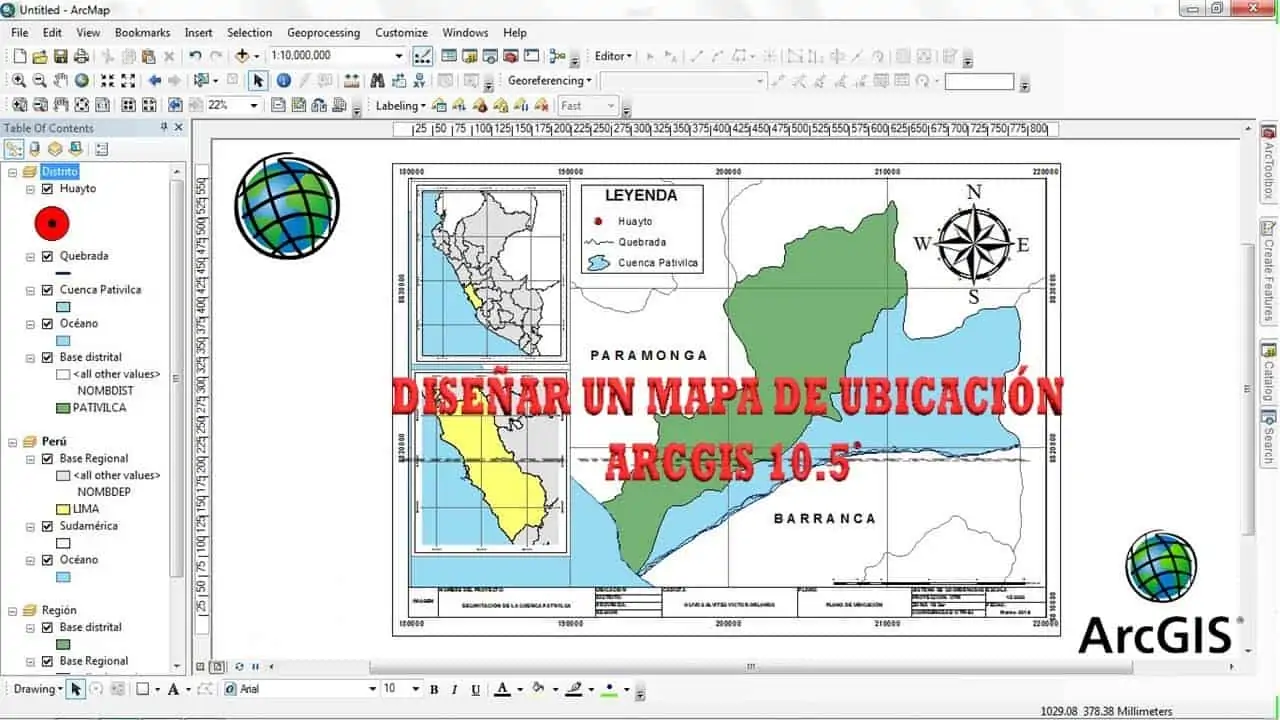Open the font size 10 dropdown
This screenshot has height=720, width=1280.
click(415, 689)
